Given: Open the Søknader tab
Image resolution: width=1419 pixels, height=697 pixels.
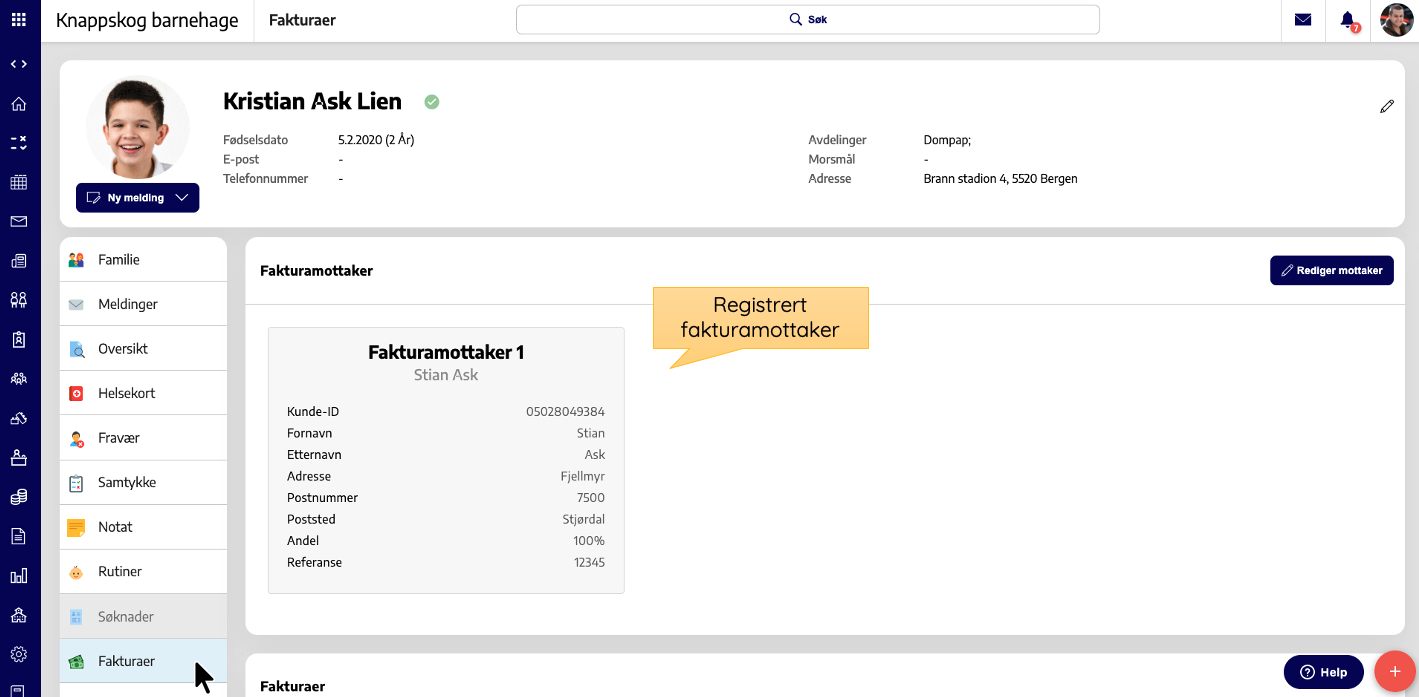Looking at the screenshot, I should tap(143, 616).
